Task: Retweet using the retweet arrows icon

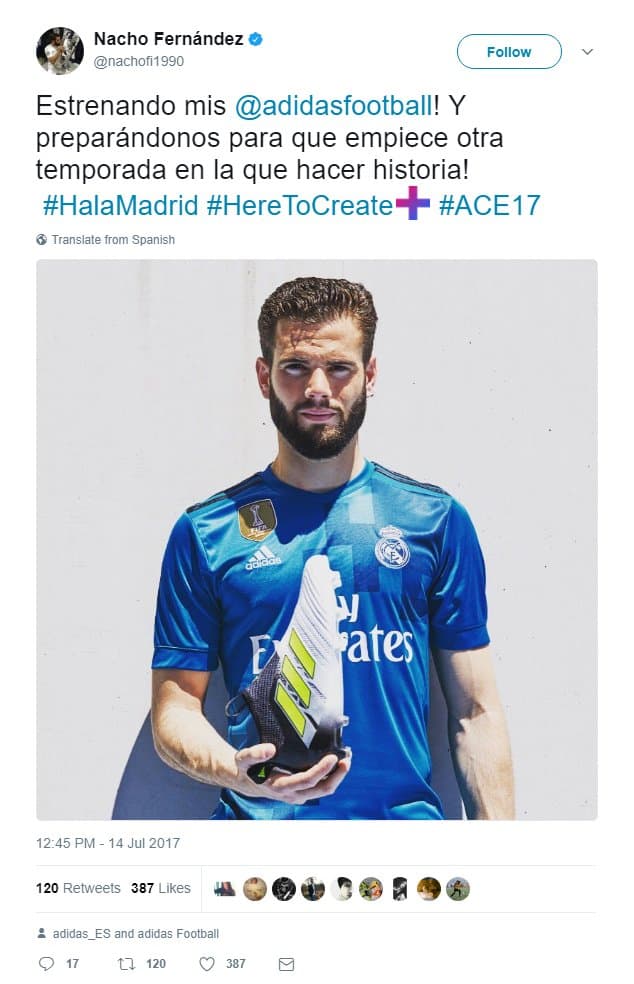Action: coord(126,963)
